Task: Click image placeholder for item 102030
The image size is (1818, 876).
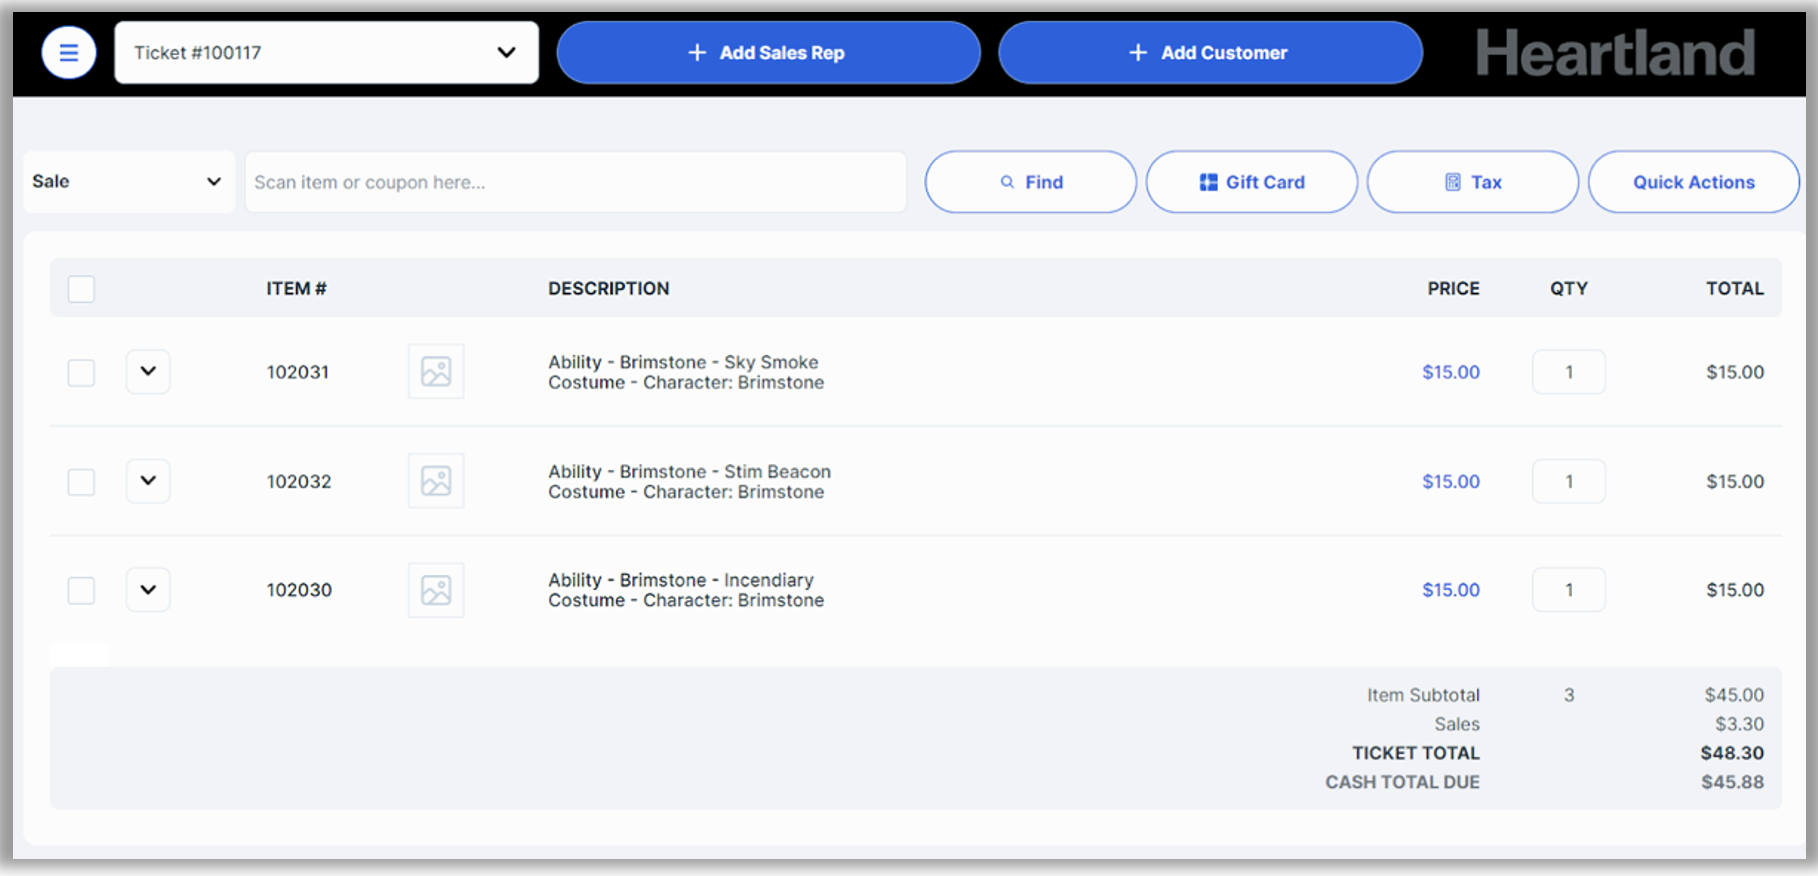Action: (x=436, y=590)
